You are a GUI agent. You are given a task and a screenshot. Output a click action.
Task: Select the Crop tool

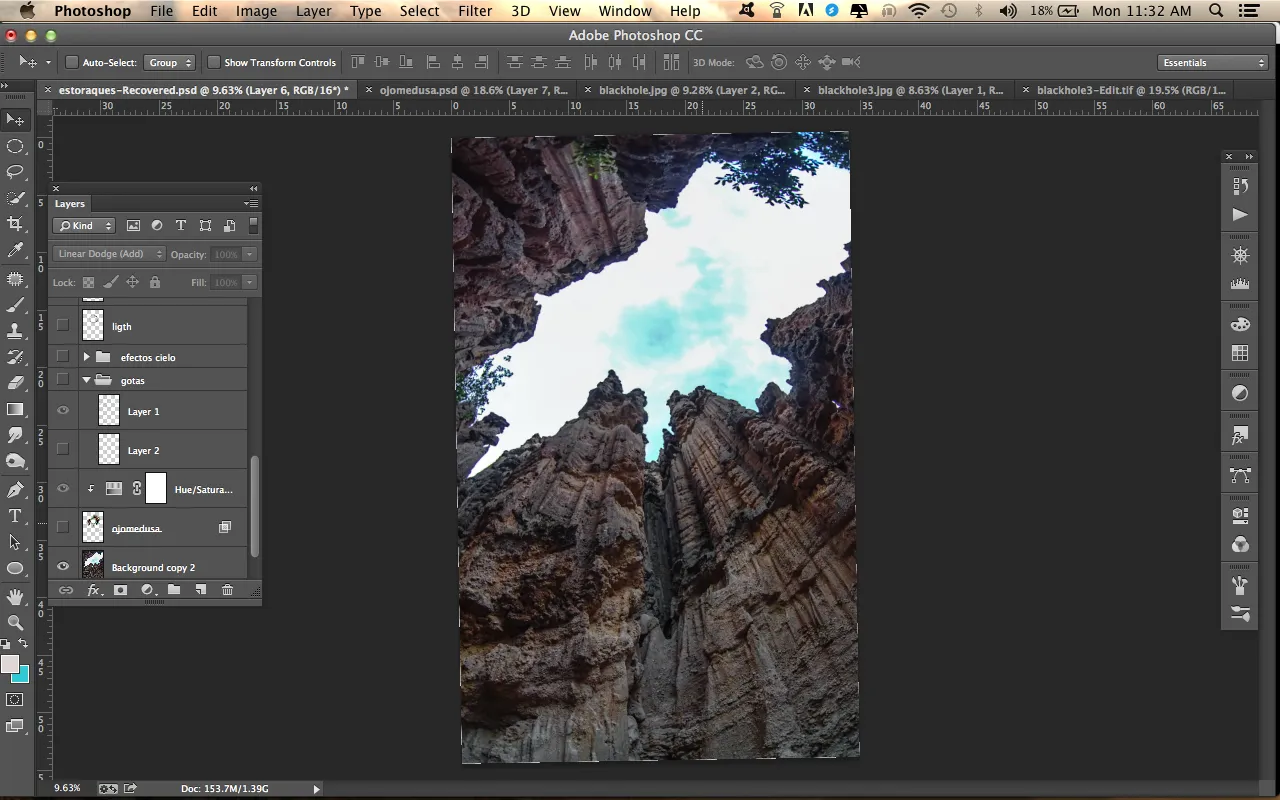[x=15, y=224]
